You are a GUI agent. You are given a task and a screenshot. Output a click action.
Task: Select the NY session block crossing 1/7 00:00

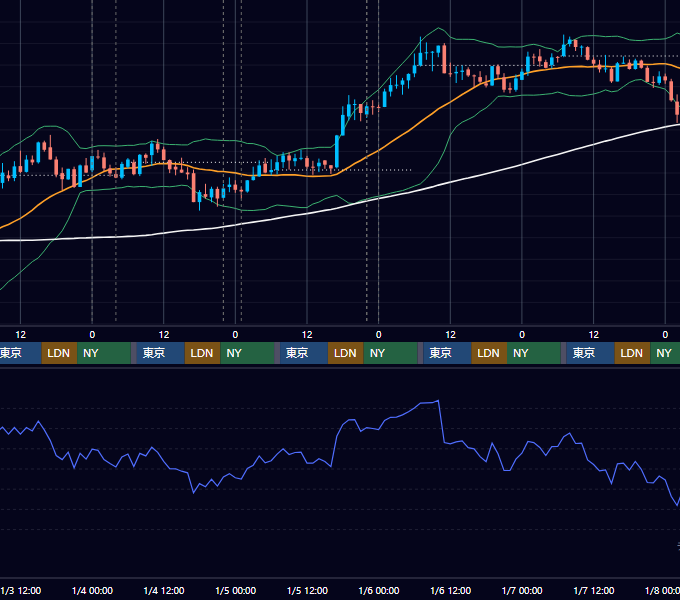point(533,353)
